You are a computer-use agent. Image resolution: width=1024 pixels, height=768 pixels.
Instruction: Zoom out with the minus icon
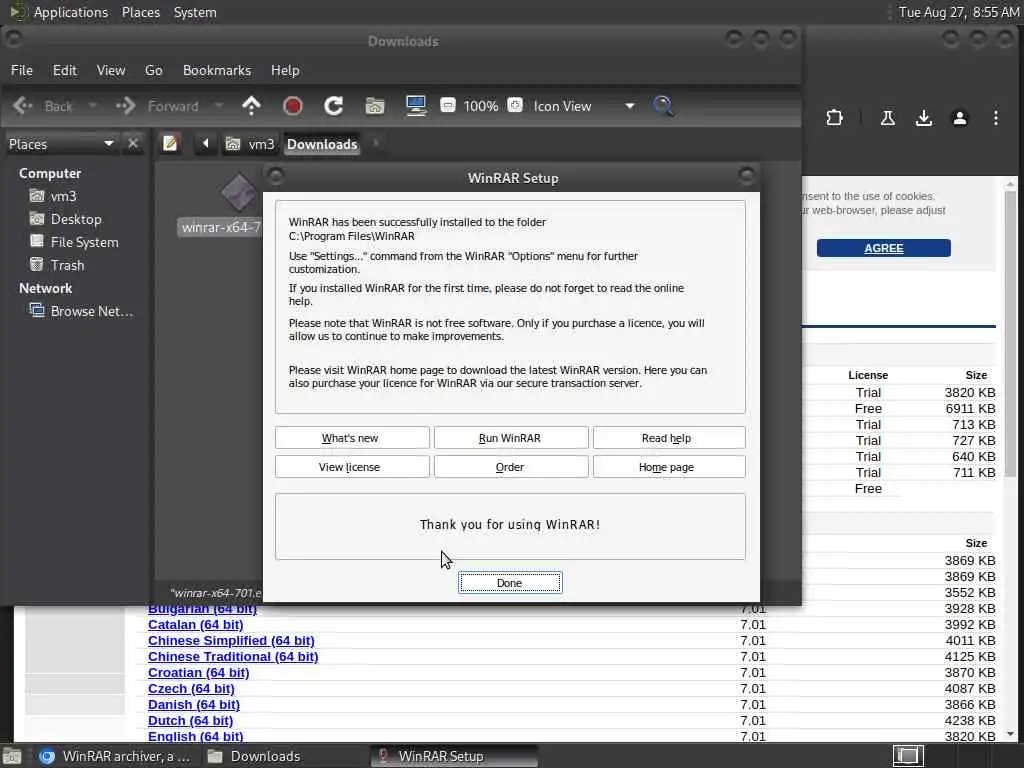tap(448, 105)
